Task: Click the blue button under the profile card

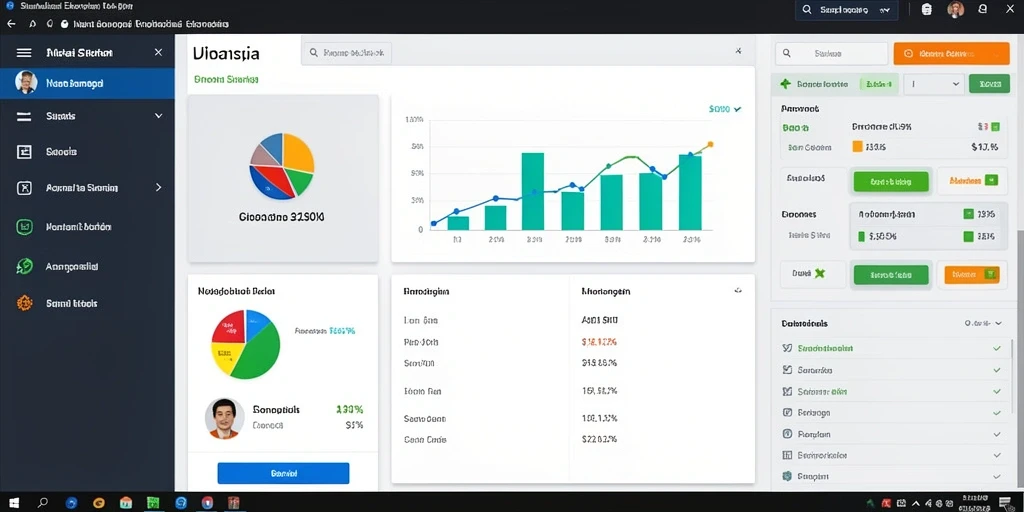Action: click(283, 473)
